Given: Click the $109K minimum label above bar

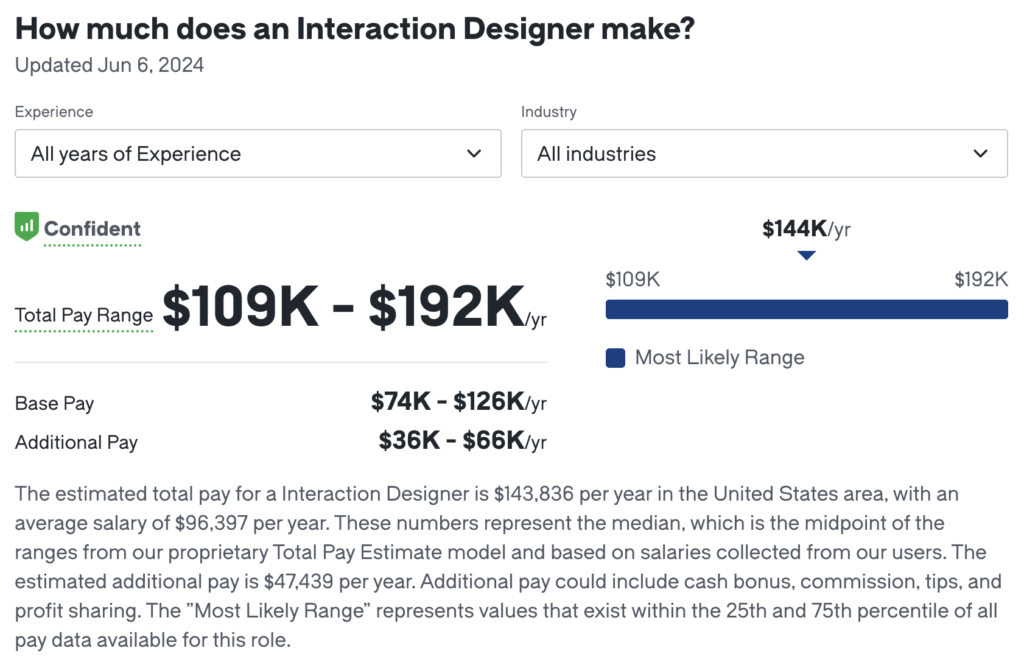Looking at the screenshot, I should click(x=633, y=280).
